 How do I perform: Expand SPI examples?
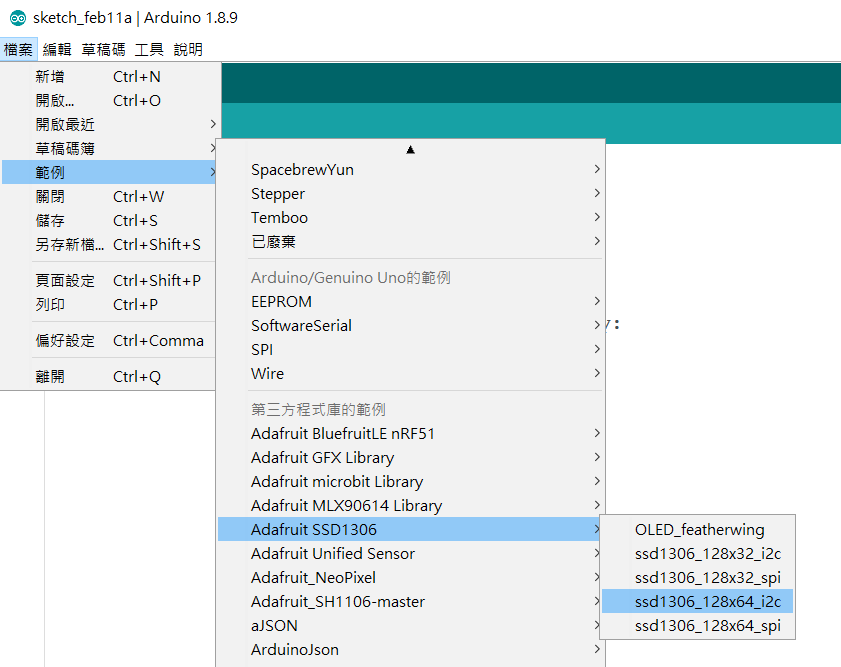tap(411, 350)
